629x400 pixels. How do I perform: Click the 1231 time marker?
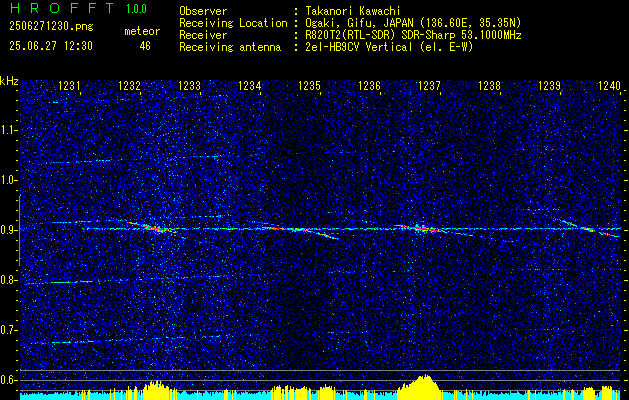pos(69,85)
